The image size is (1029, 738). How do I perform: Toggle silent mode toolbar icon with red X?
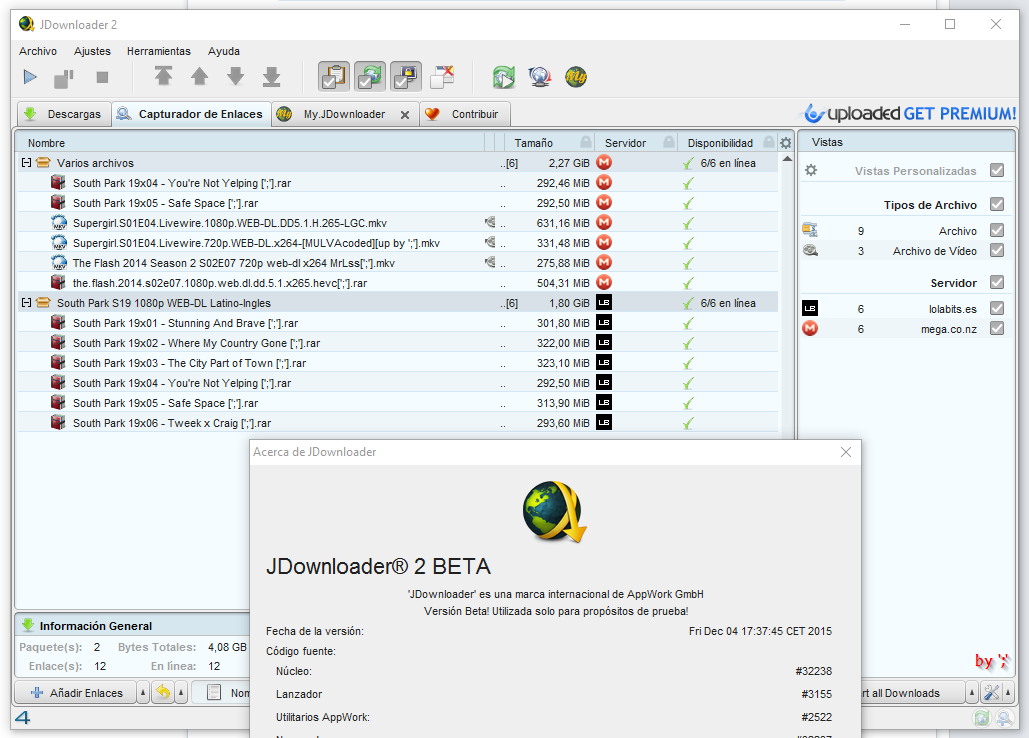click(442, 77)
